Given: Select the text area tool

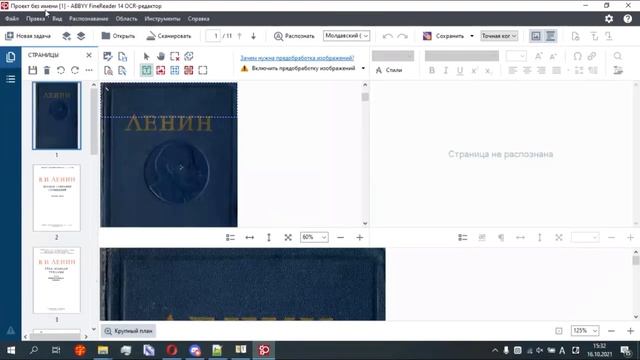Looking at the screenshot, I should 147,70.
